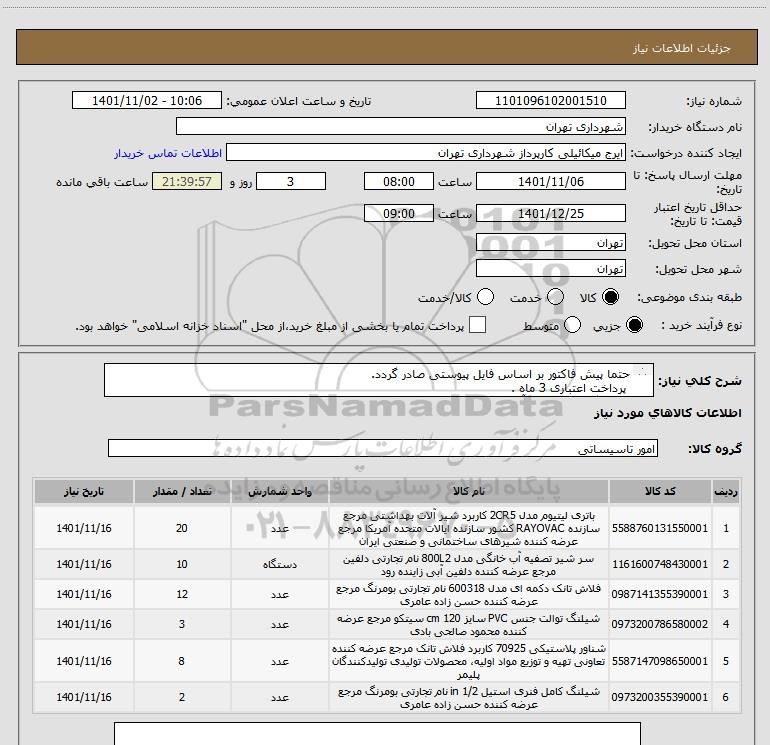Click the کد کالا column header
The height and width of the screenshot is (745, 770).
(660, 492)
